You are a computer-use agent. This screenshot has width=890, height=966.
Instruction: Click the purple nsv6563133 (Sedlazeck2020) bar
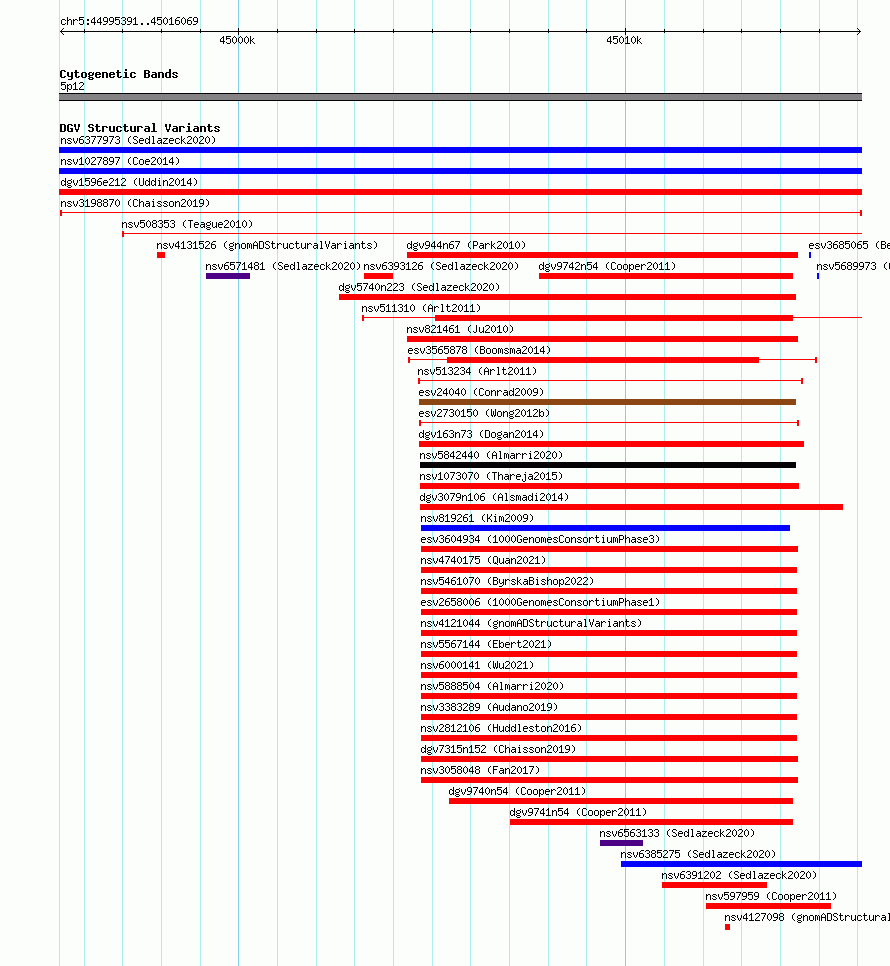(621, 843)
